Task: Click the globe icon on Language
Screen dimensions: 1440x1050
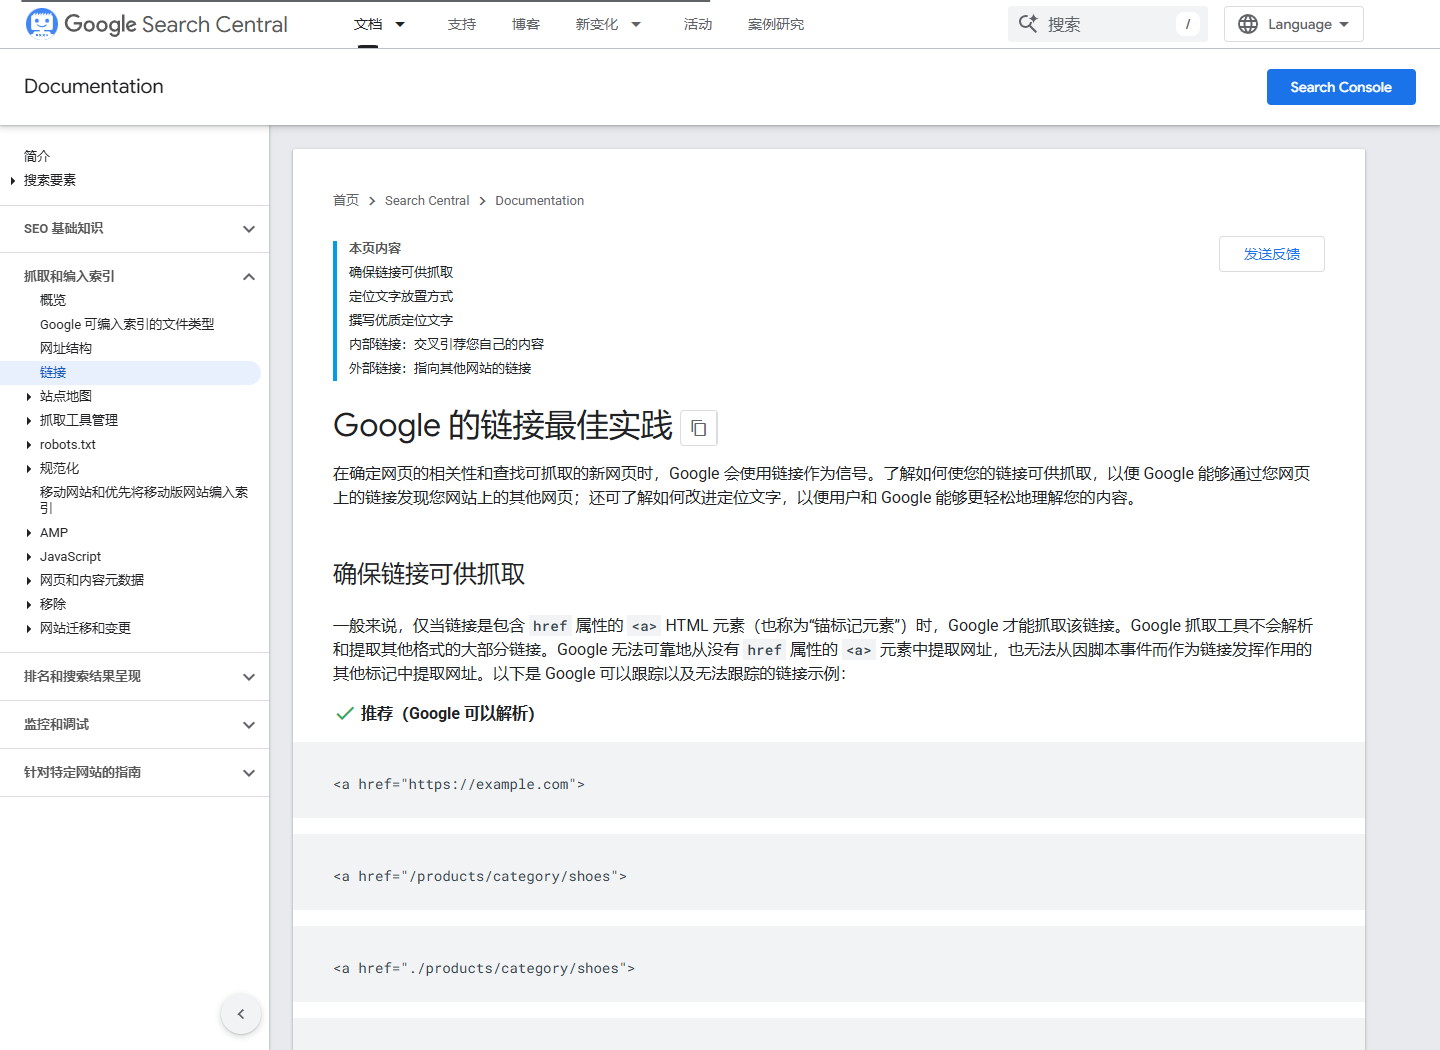Action: pos(1248,24)
